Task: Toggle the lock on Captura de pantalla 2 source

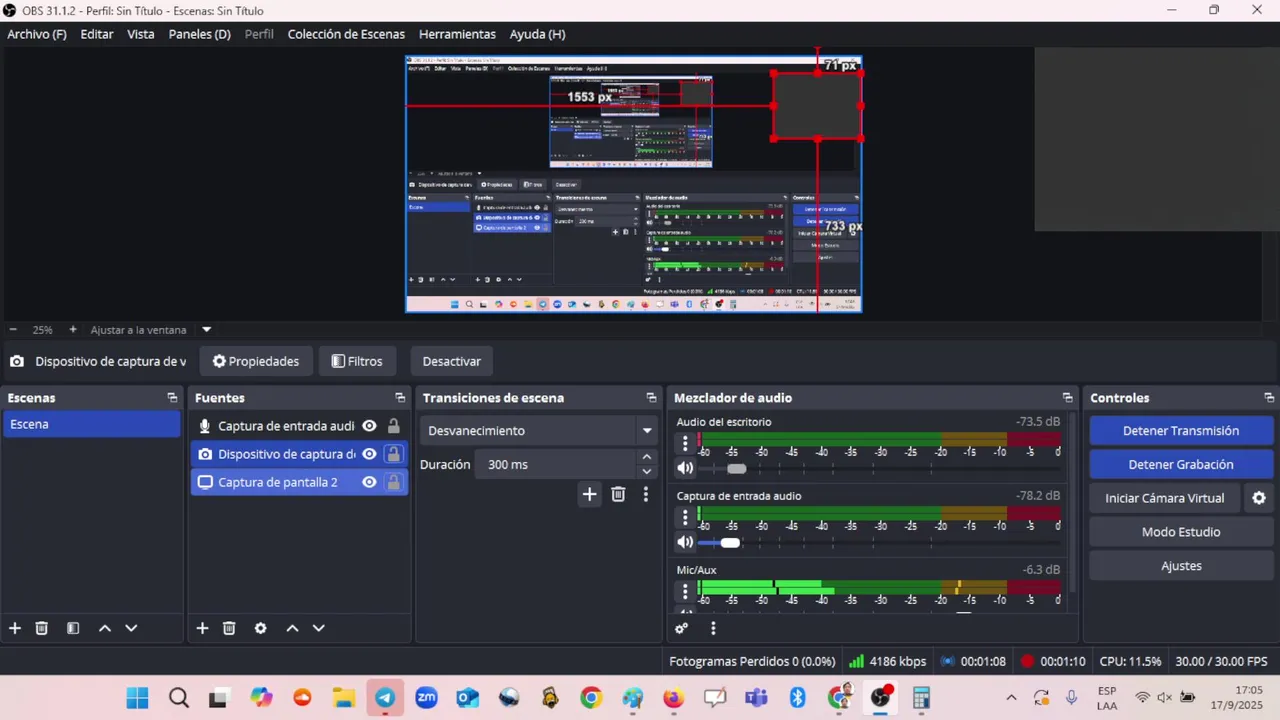Action: coord(394,482)
